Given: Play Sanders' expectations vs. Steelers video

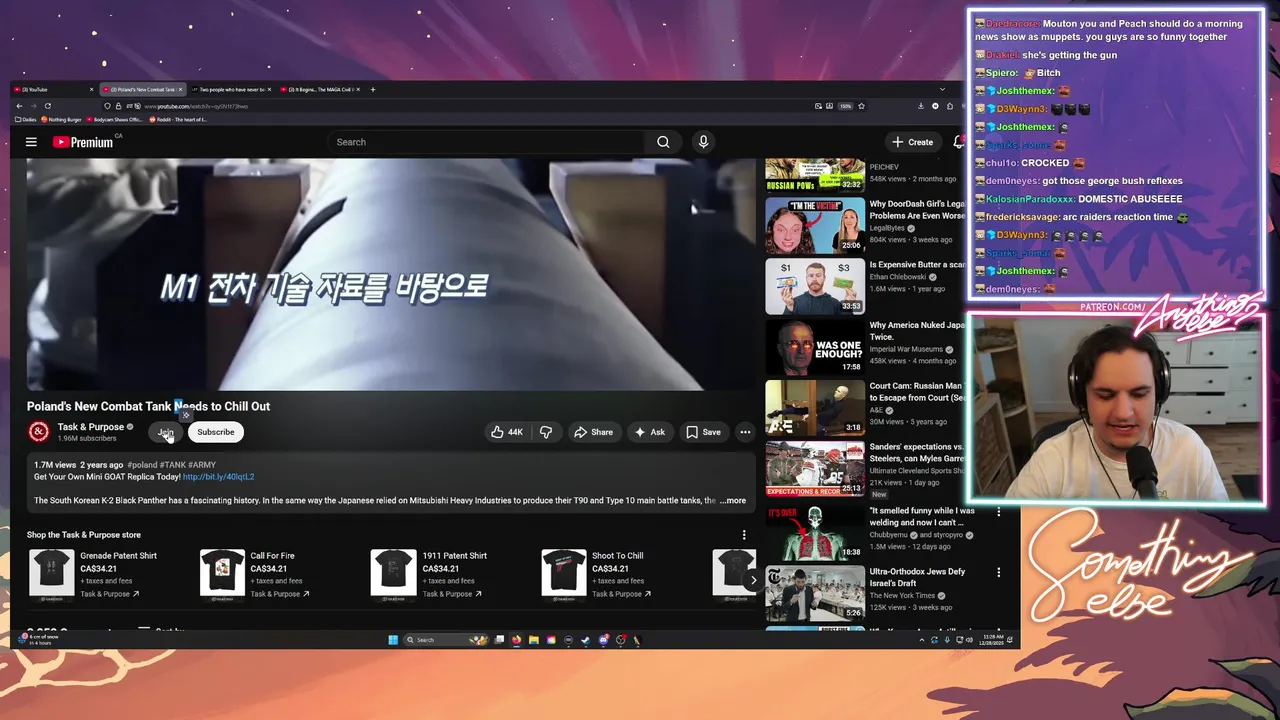Looking at the screenshot, I should 815,468.
